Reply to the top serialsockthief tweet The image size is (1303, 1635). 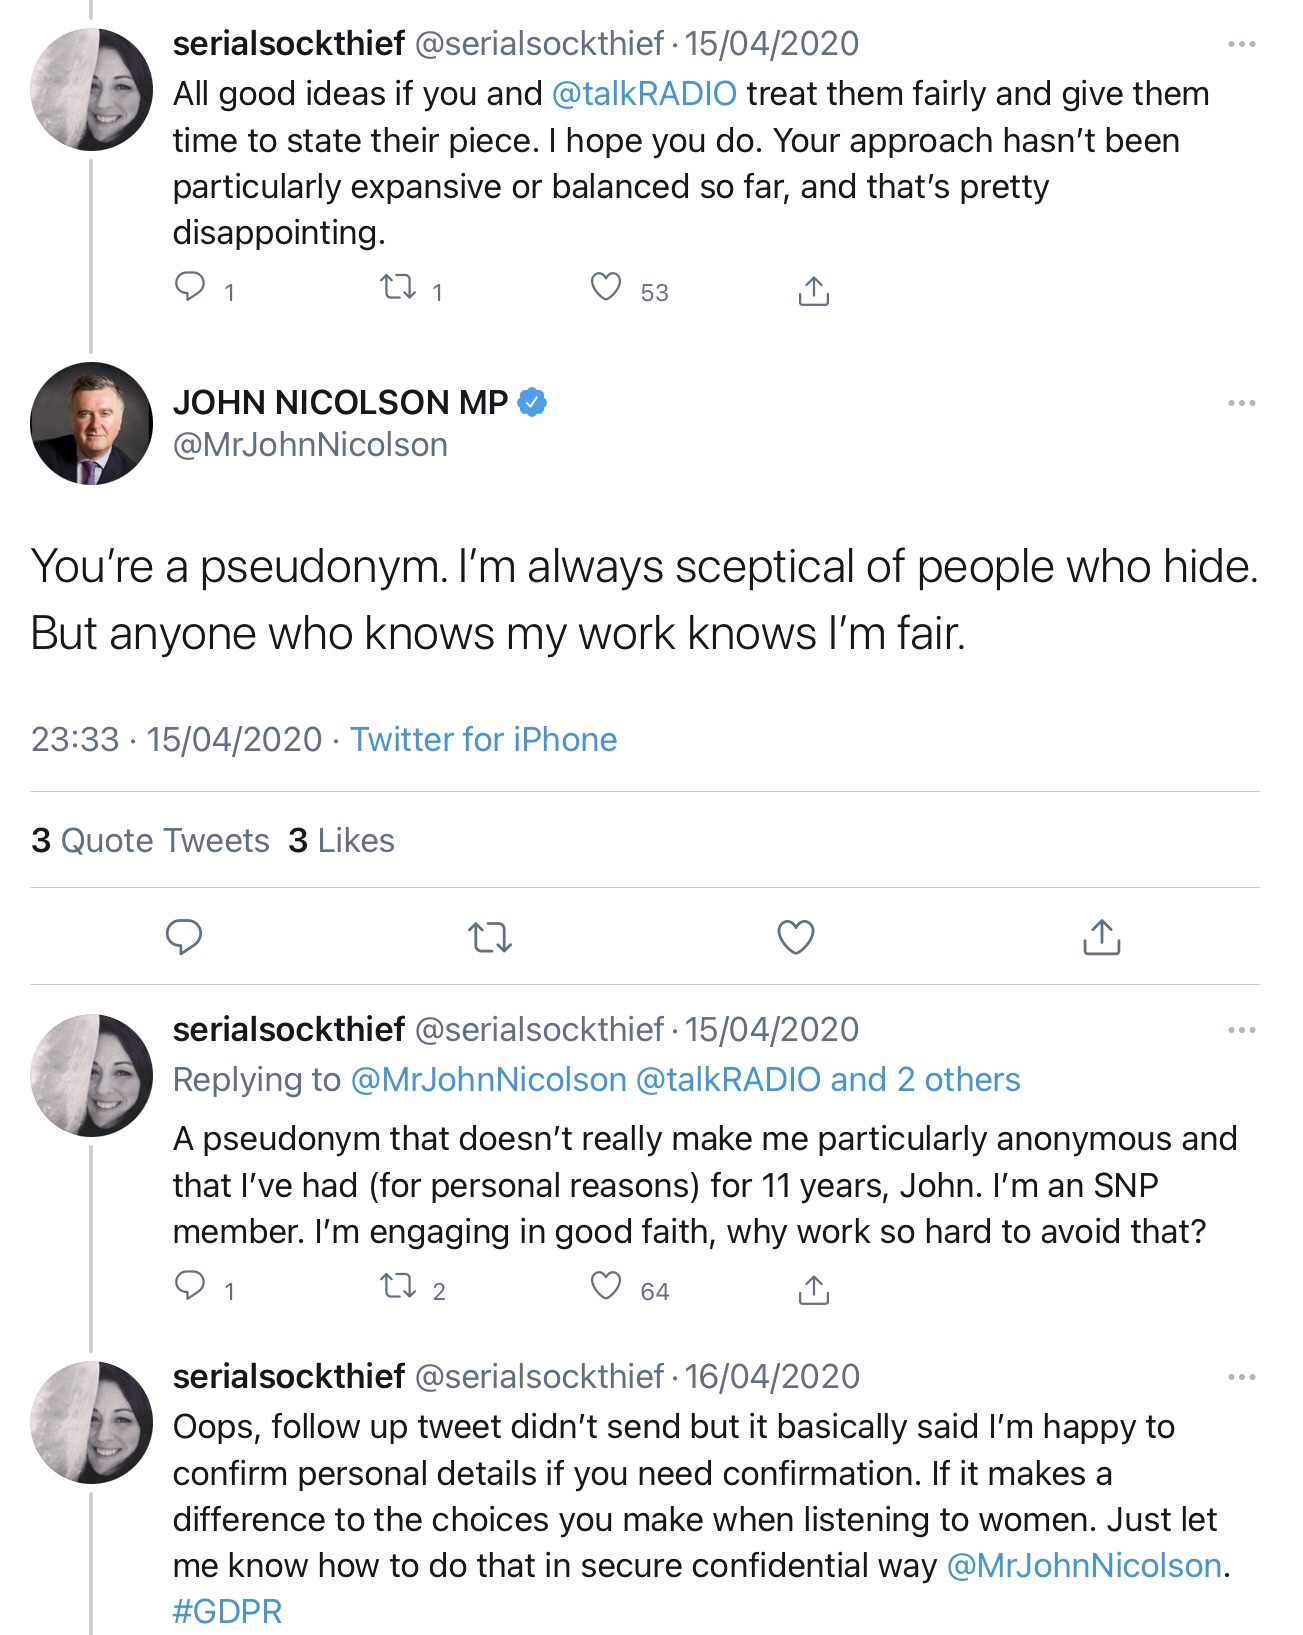190,288
